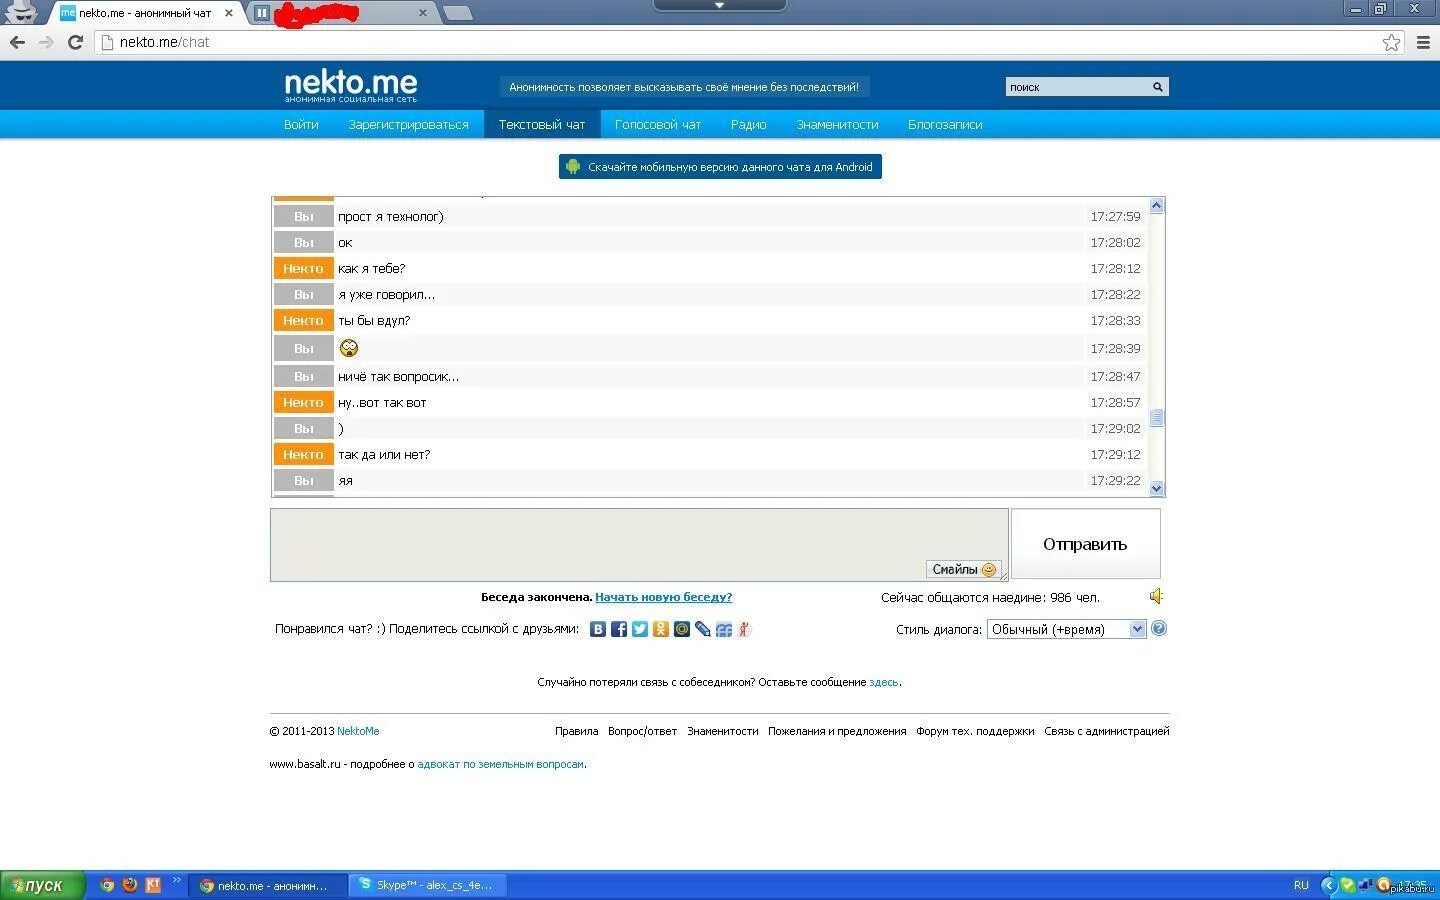1440x900 pixels.
Task: Click the chat scrollbar up arrow
Action: [1157, 205]
